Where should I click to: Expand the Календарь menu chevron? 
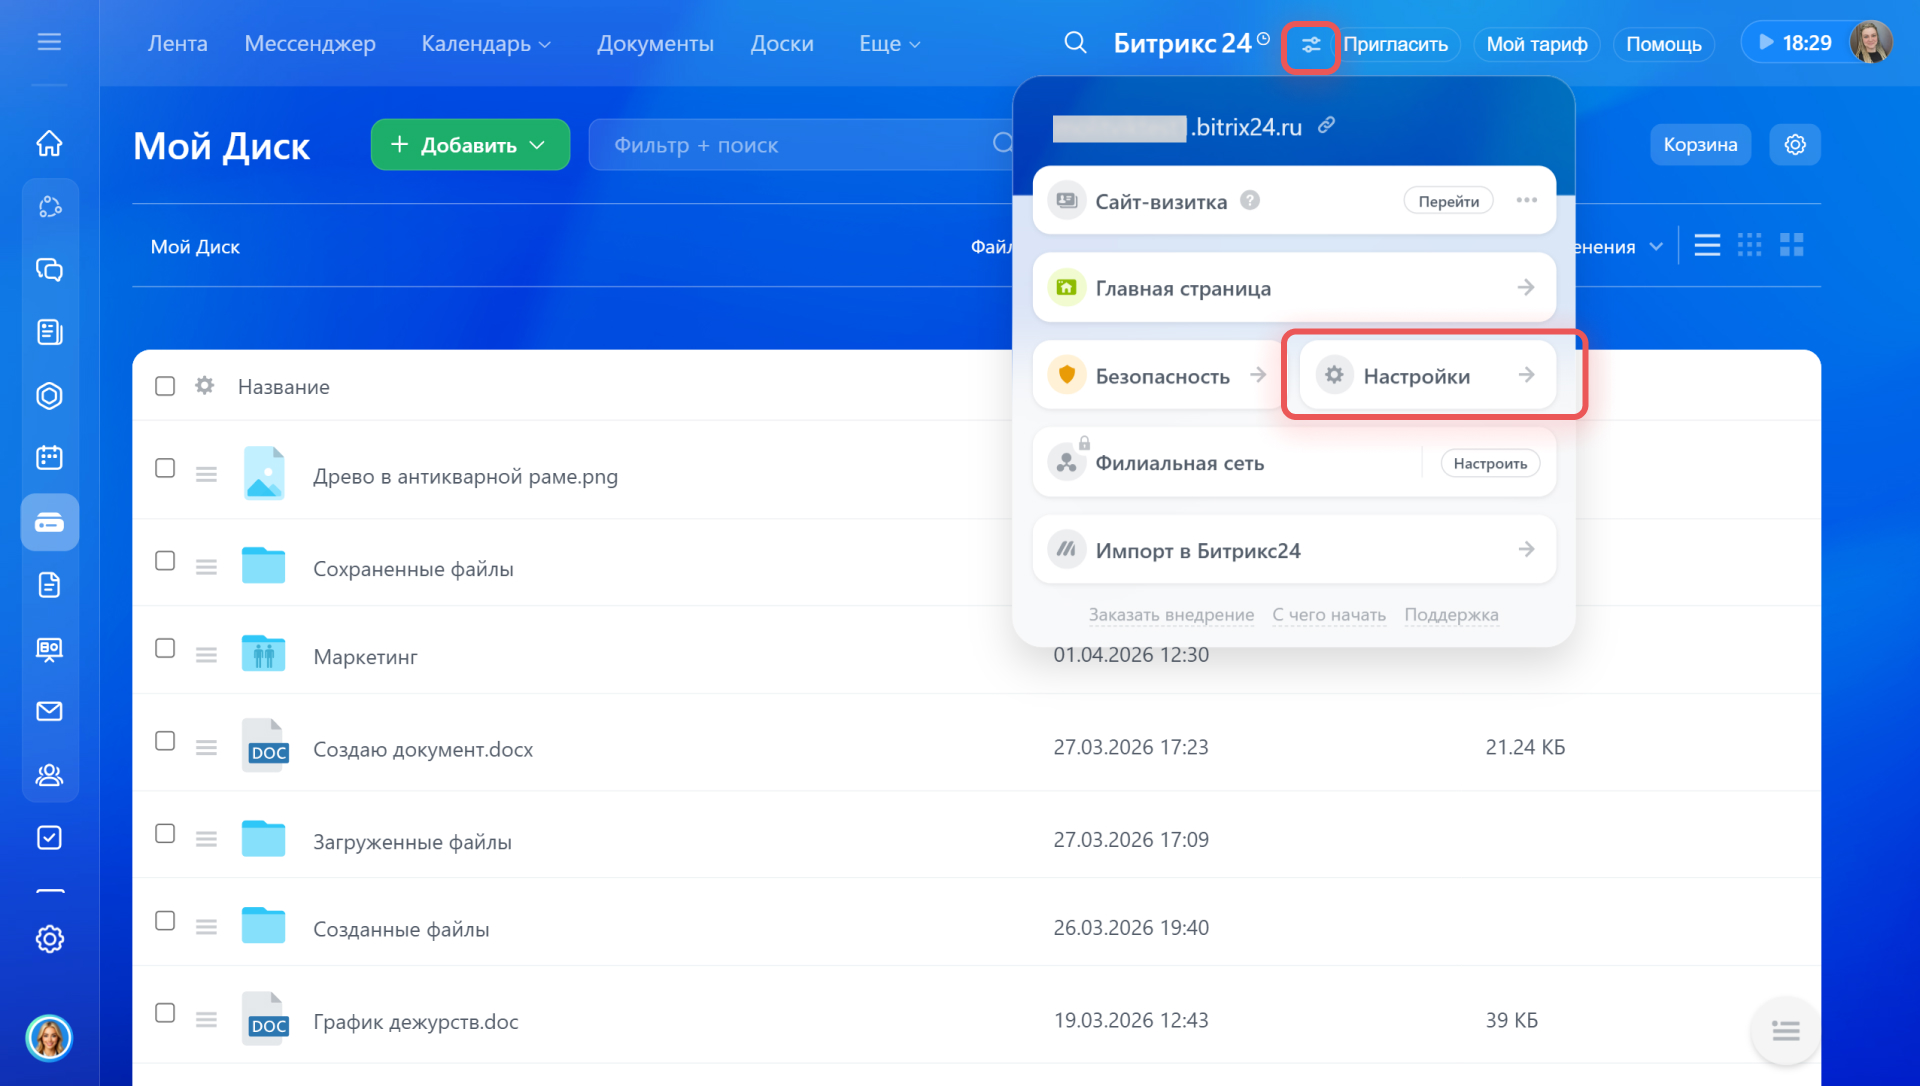click(545, 45)
